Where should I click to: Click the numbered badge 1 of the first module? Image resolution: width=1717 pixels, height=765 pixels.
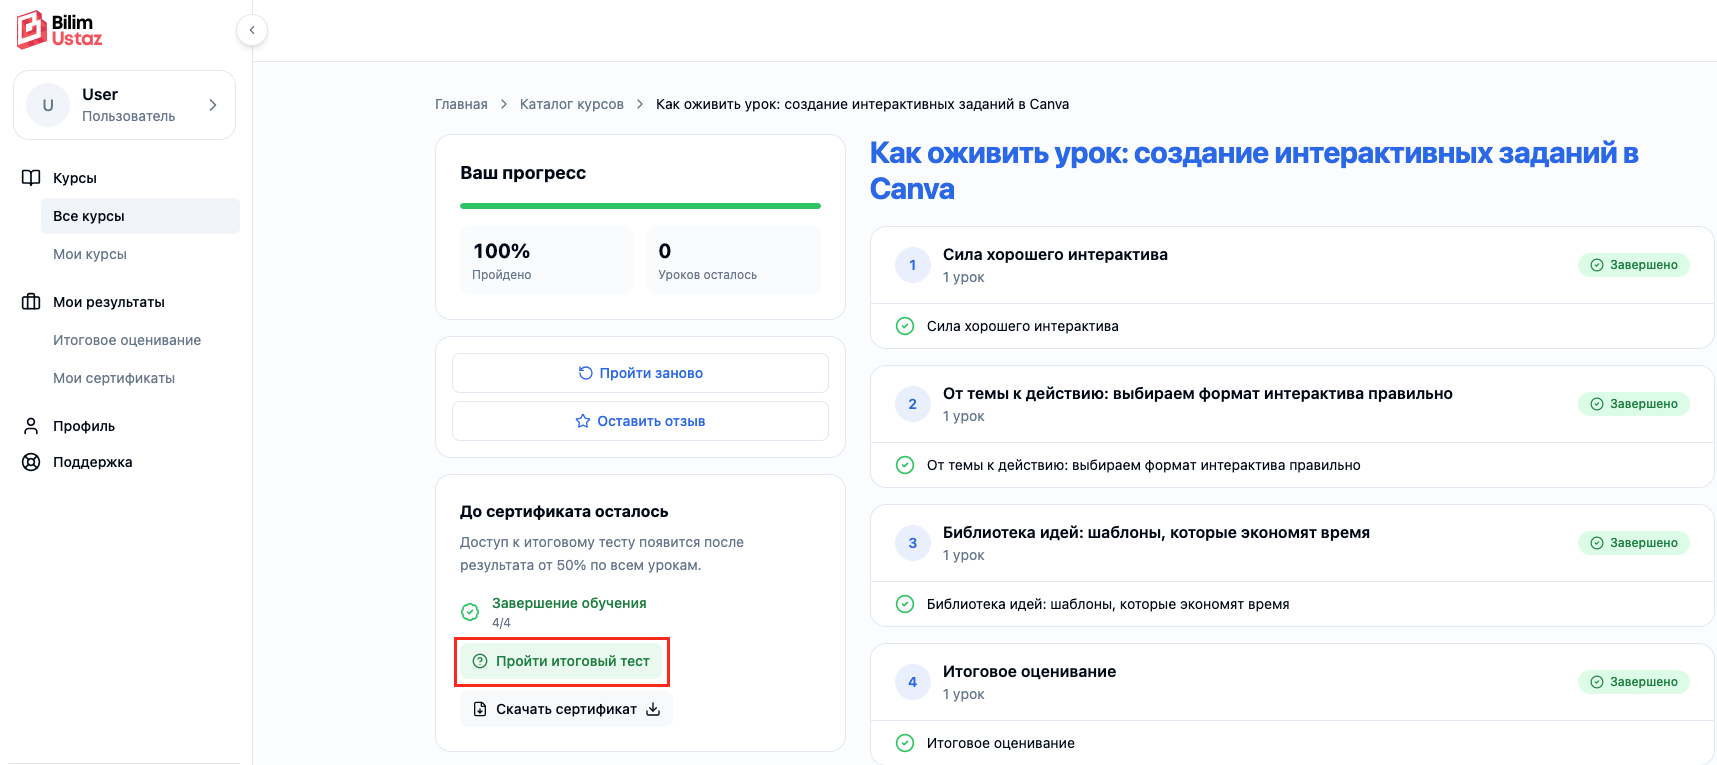coord(913,265)
